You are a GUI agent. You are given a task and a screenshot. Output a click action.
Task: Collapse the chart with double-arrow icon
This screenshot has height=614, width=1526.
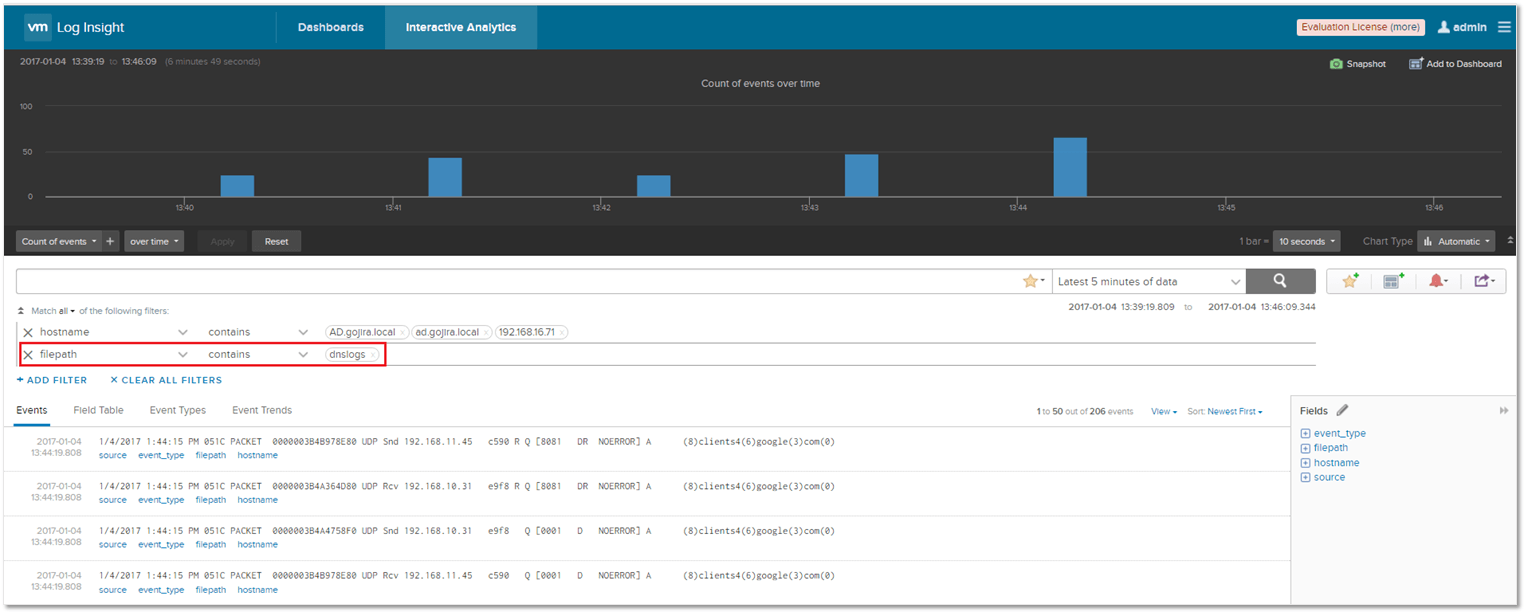coord(1510,241)
